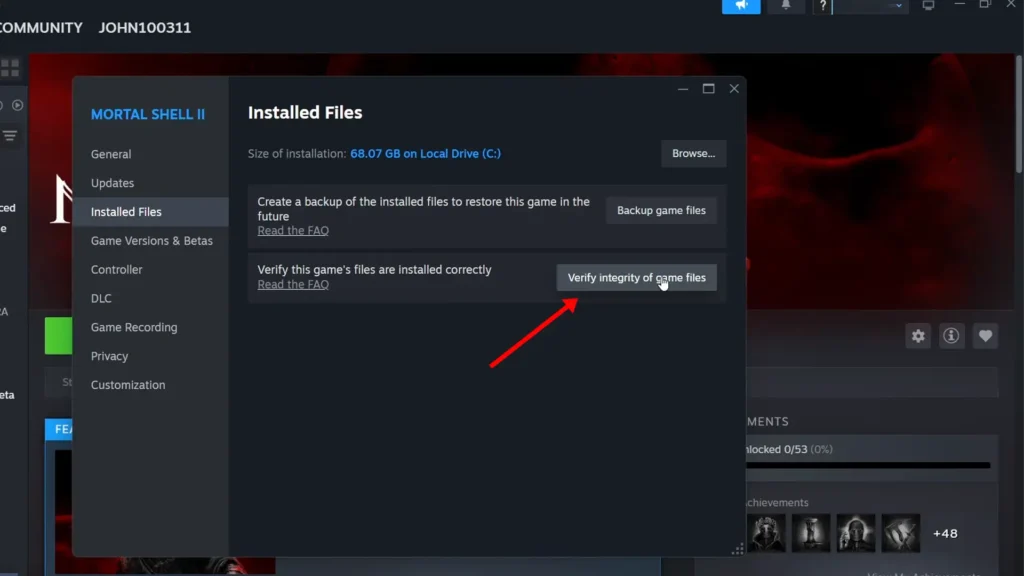This screenshot has width=1024, height=576.
Task: Expand the account dropdown arrow
Action: [x=899, y=6]
